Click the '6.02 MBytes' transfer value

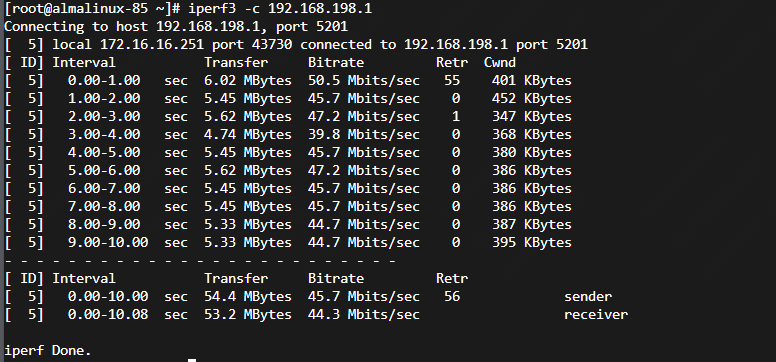[248, 81]
